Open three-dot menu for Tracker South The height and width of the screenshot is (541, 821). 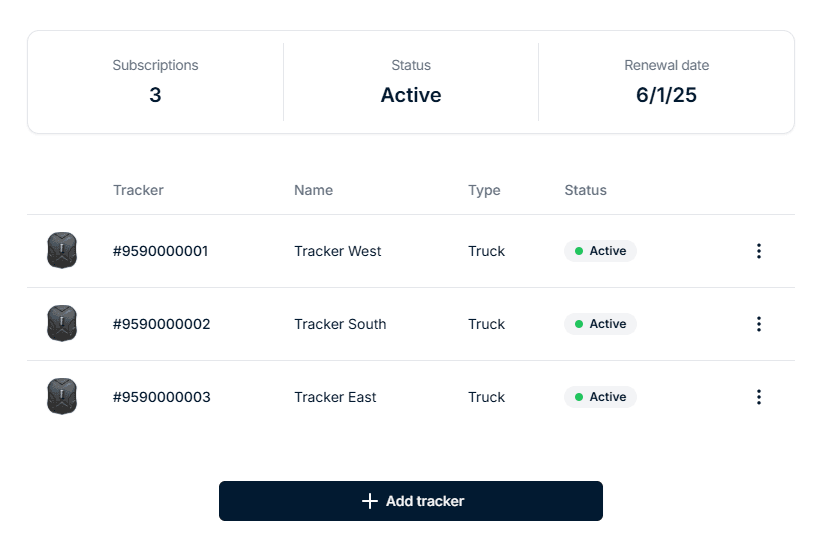tap(758, 324)
